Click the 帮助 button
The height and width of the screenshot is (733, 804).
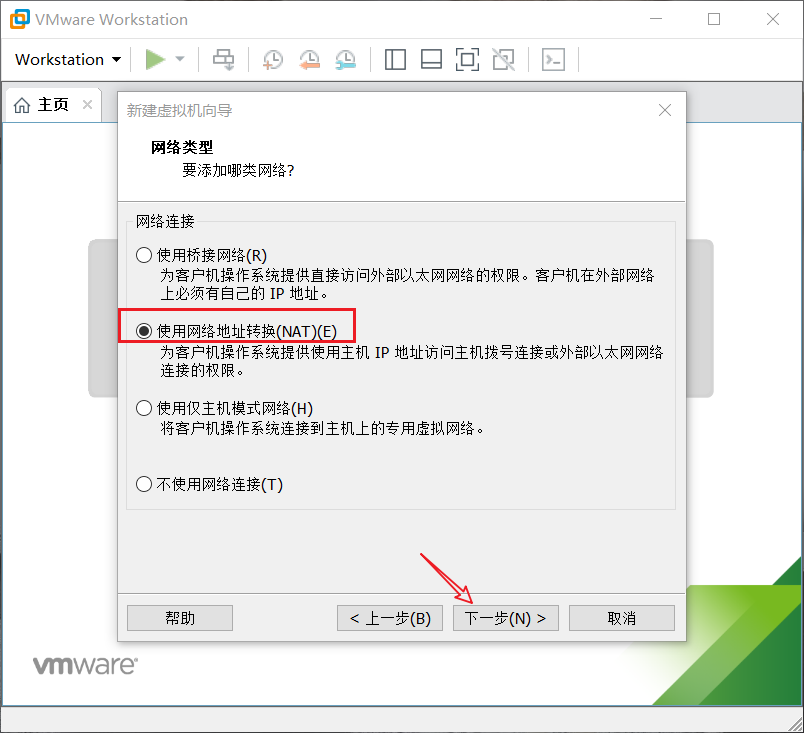click(x=180, y=618)
